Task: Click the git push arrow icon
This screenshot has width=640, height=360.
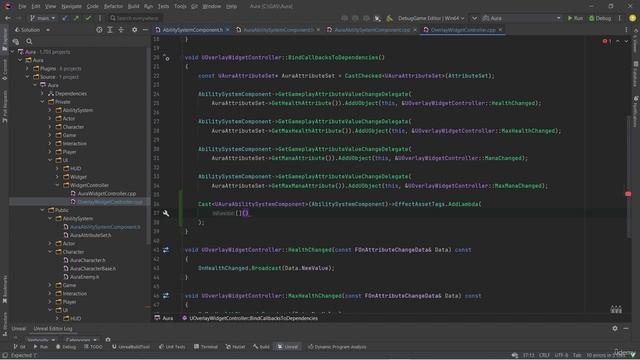Action: pyautogui.click(x=76, y=18)
